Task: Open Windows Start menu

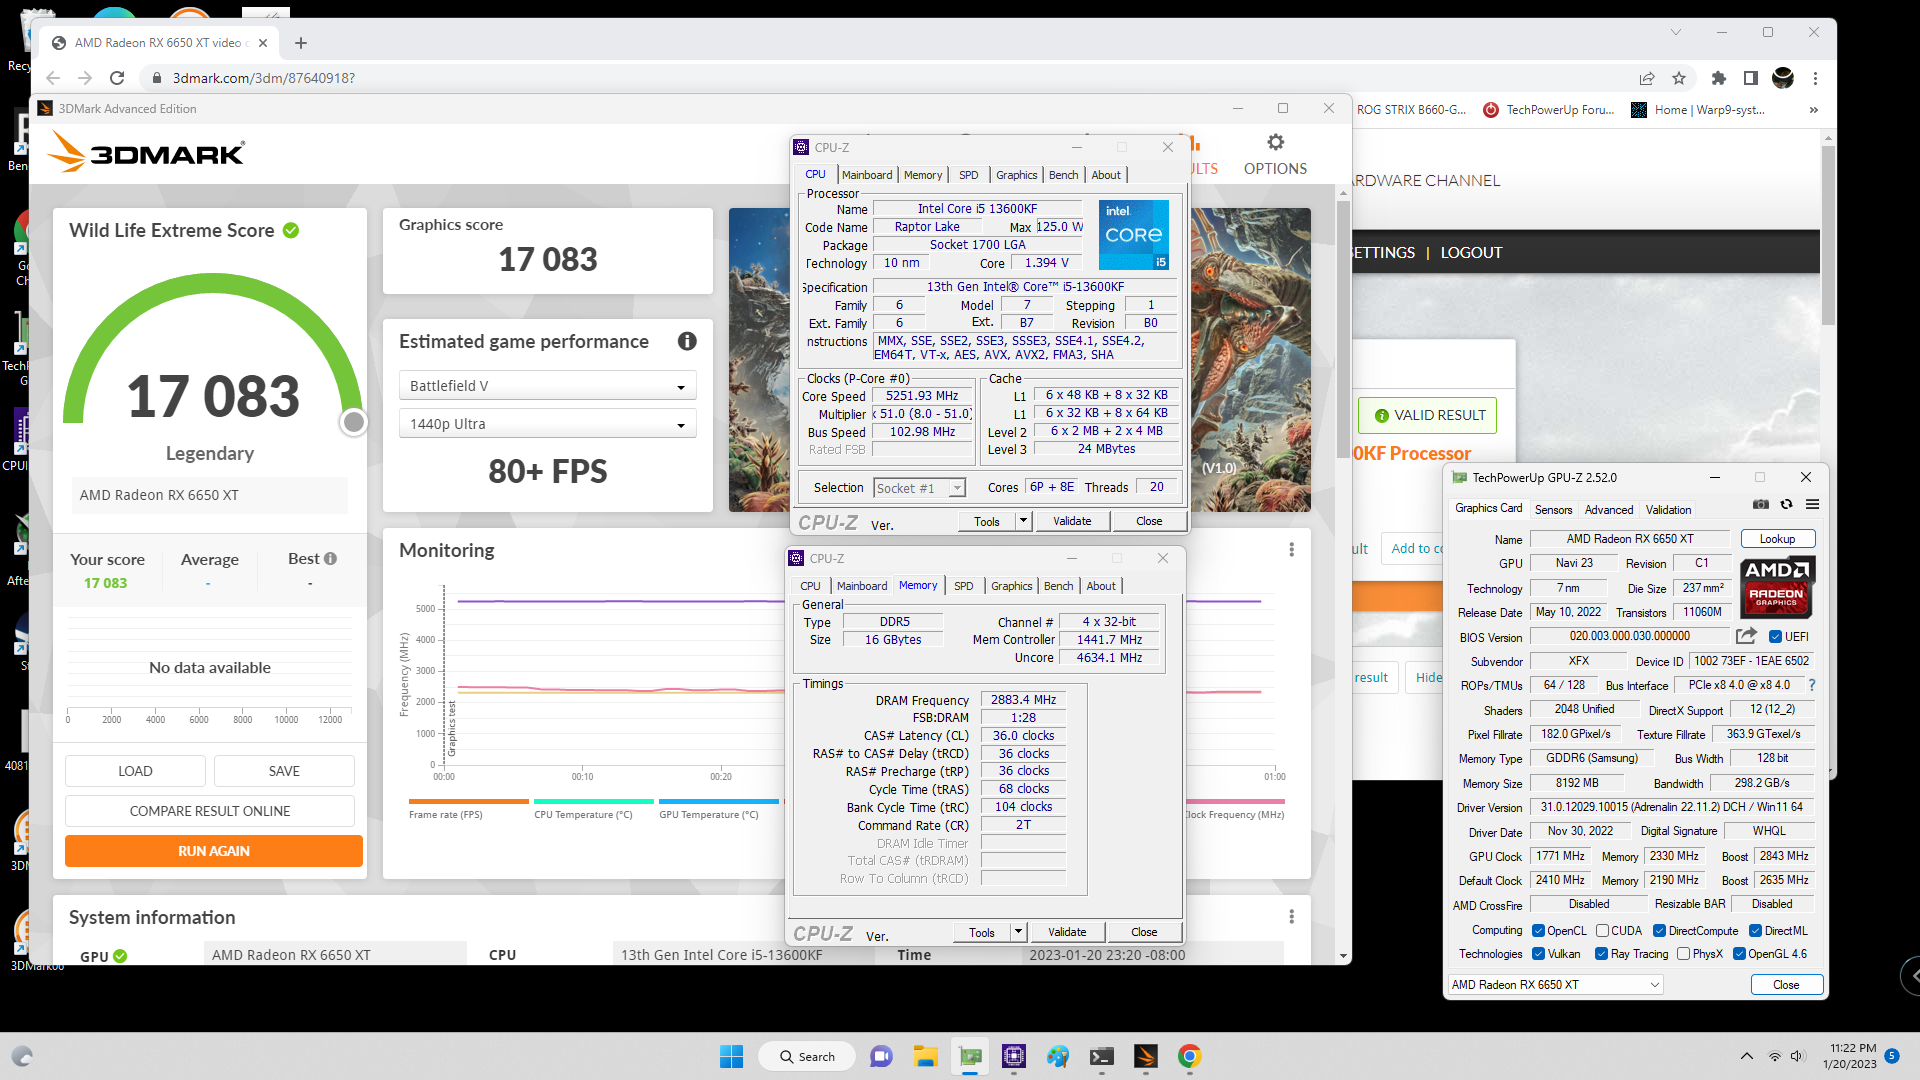Action: point(731,1056)
